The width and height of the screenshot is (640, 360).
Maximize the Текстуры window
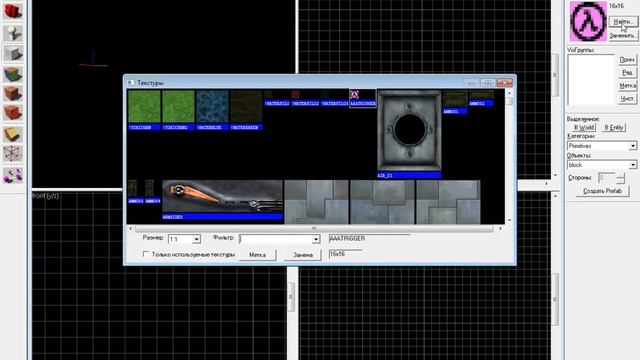(488, 83)
